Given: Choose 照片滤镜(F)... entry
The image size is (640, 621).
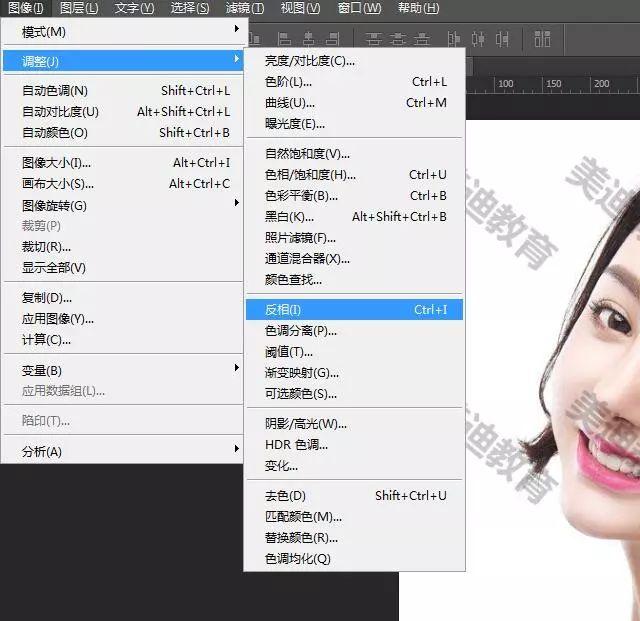Looking at the screenshot, I should (x=354, y=238).
